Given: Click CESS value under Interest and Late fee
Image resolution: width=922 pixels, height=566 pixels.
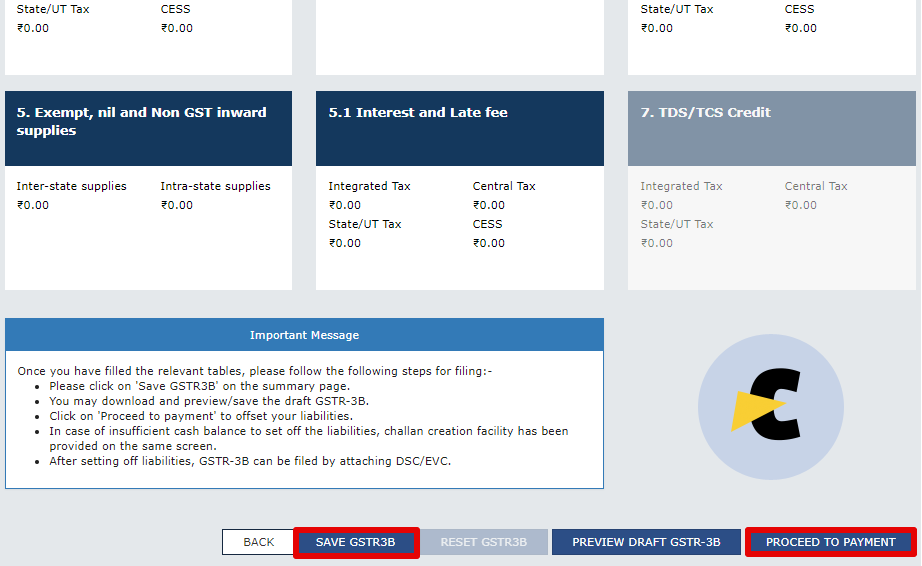Looking at the screenshot, I should (489, 243).
